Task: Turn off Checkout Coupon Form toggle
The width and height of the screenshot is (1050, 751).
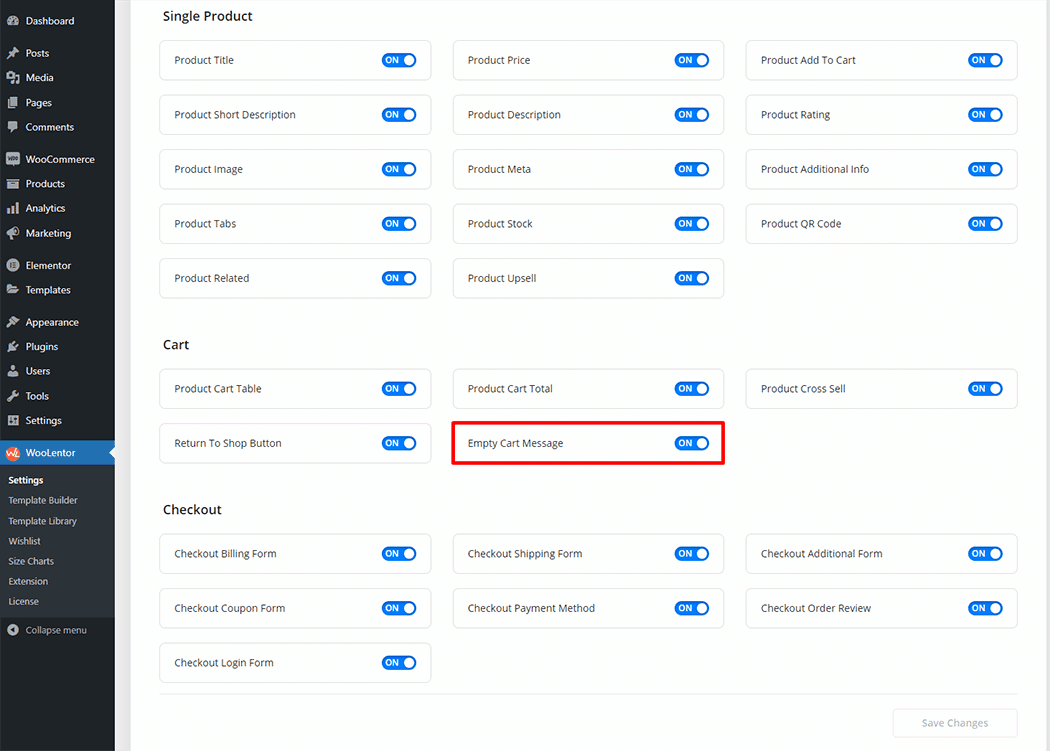Action: pyautogui.click(x=398, y=608)
